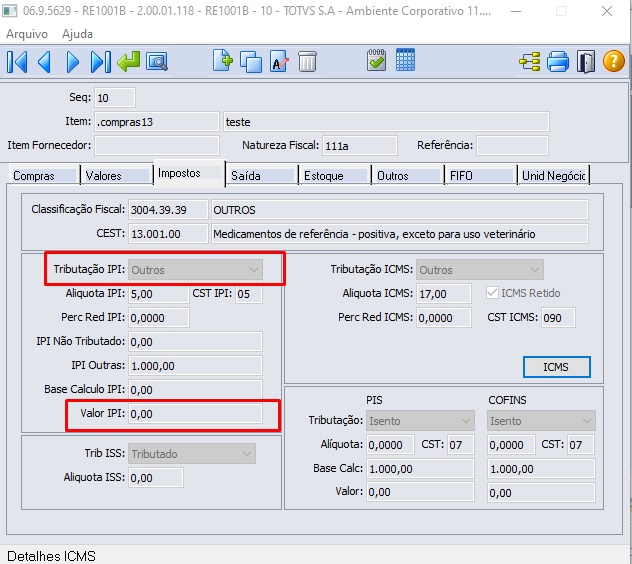Click the Aliquota ISS field

(x=156, y=477)
